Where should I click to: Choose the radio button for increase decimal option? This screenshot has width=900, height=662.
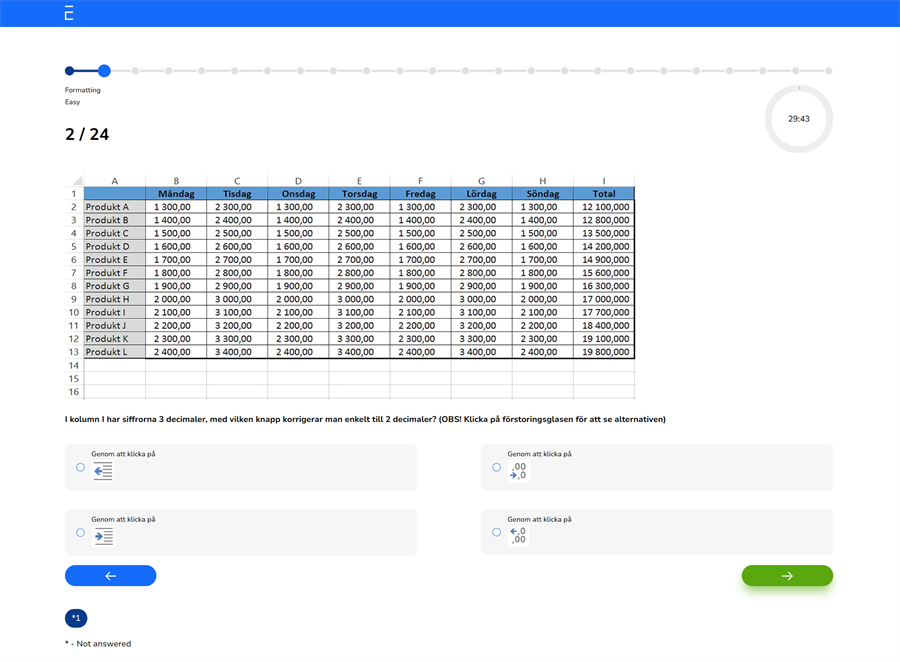(x=497, y=533)
